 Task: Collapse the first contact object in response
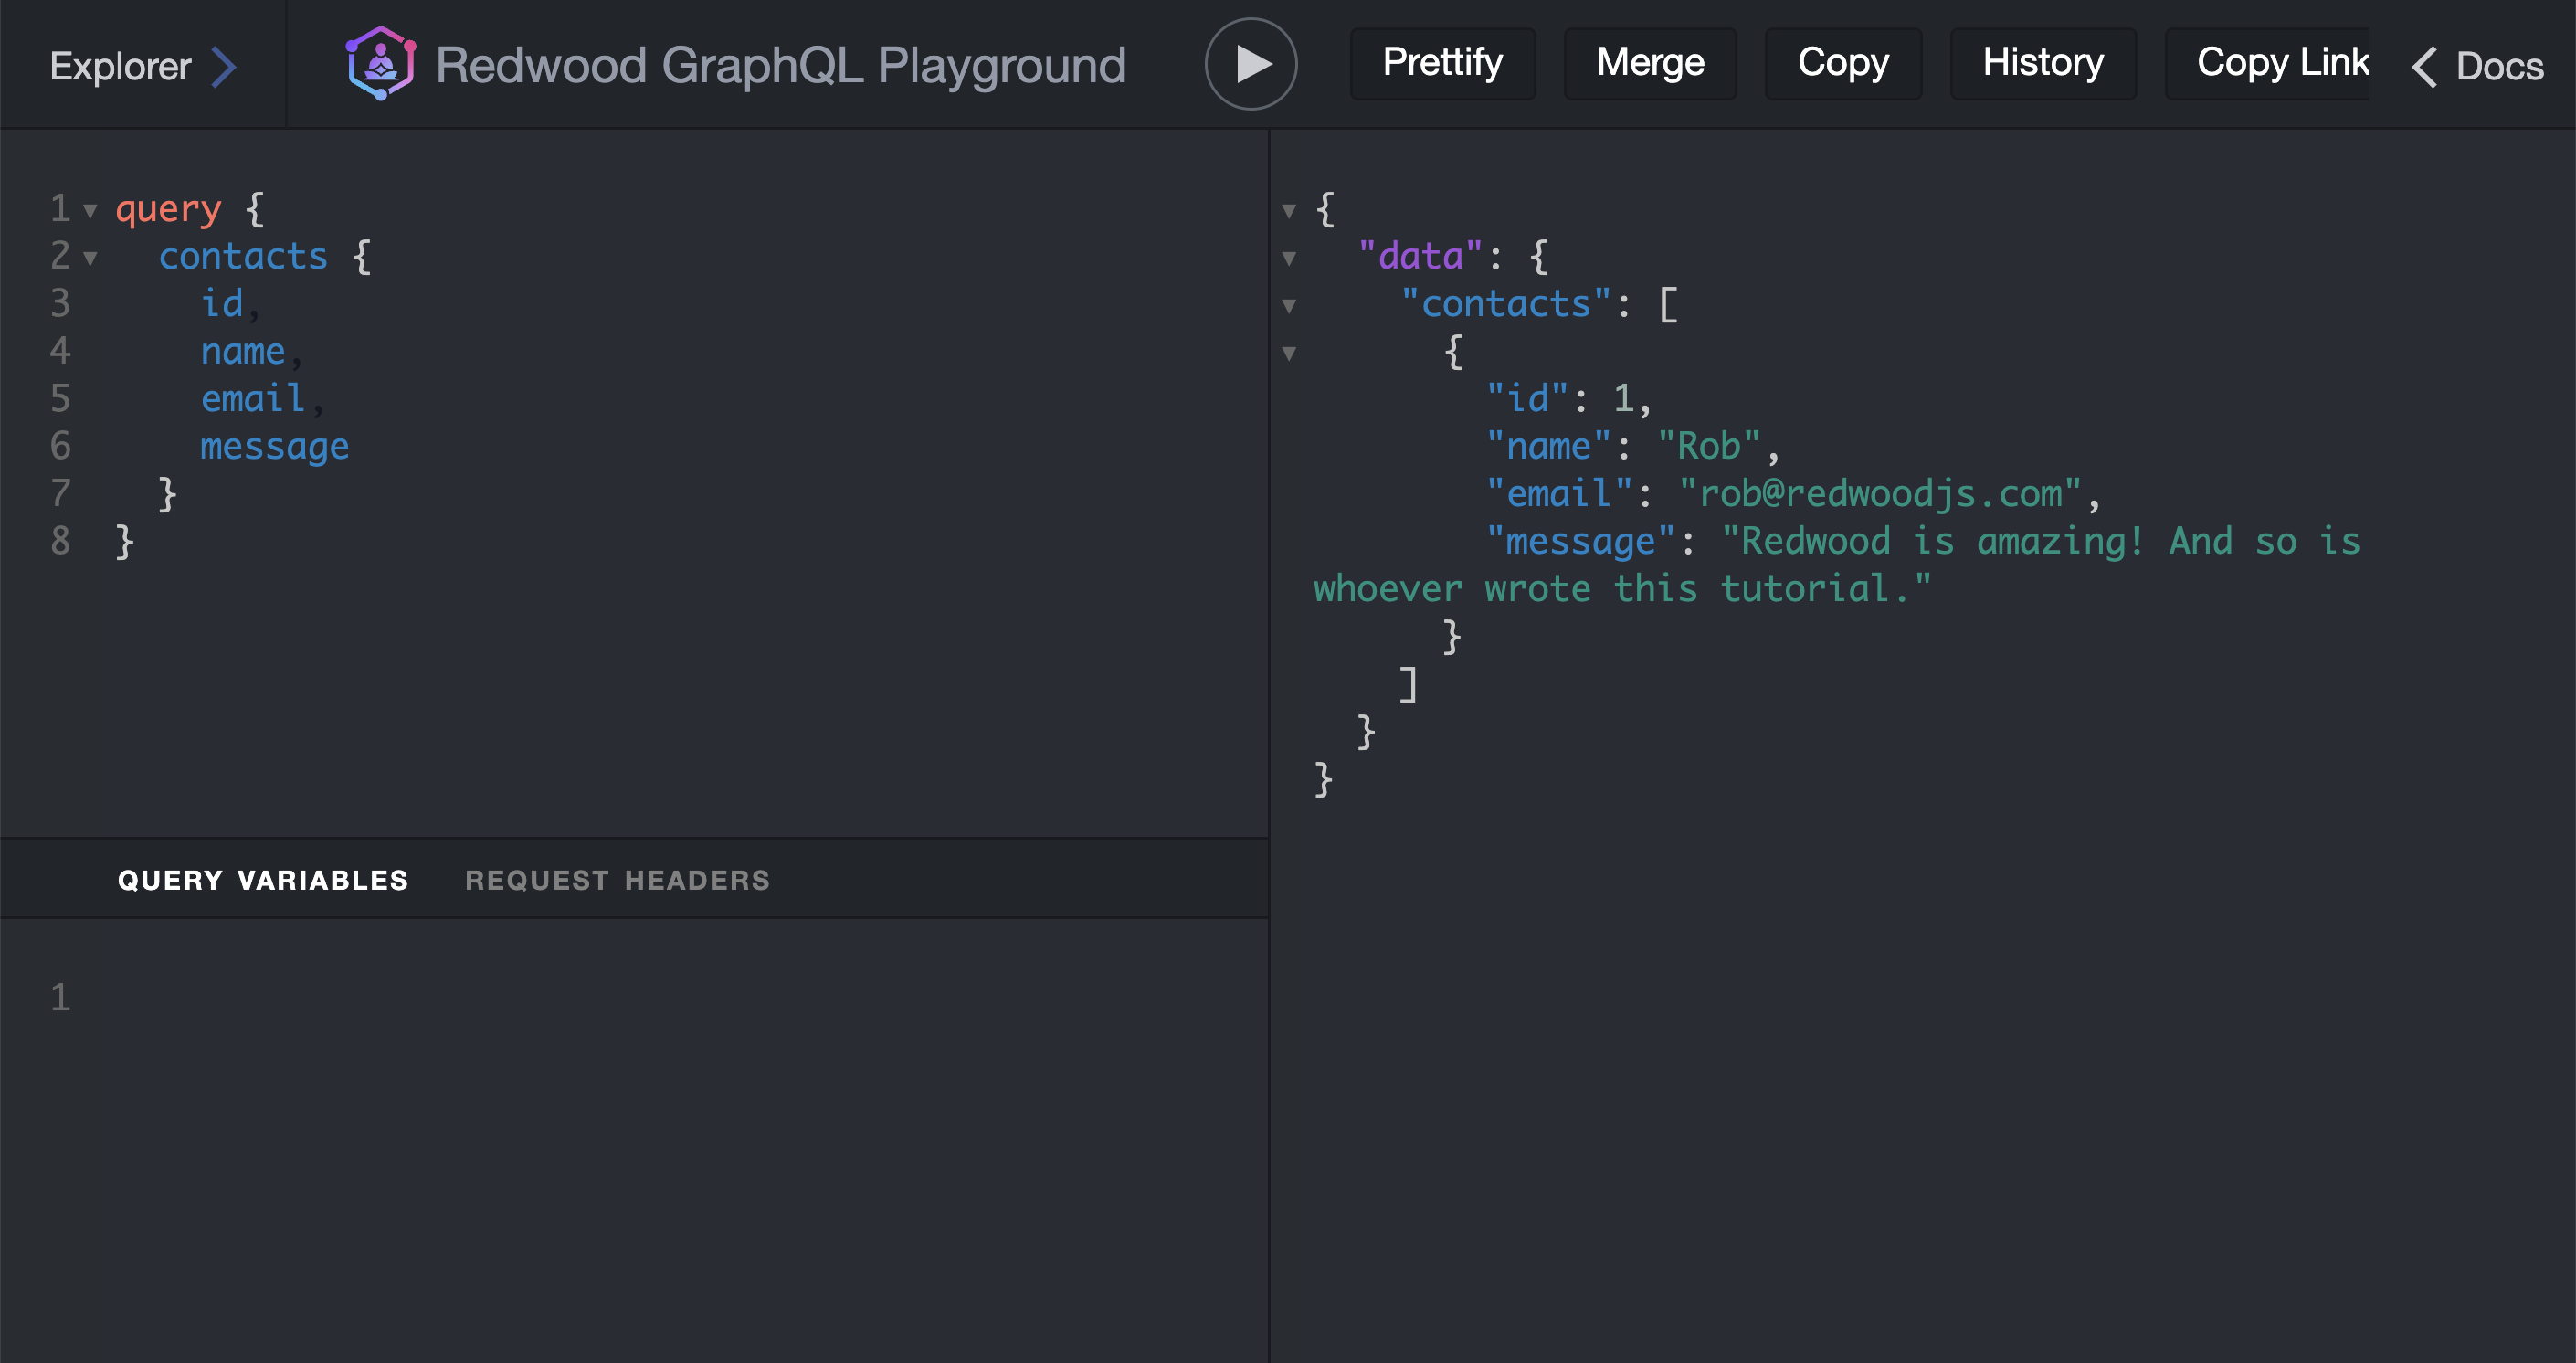pyautogui.click(x=1289, y=353)
